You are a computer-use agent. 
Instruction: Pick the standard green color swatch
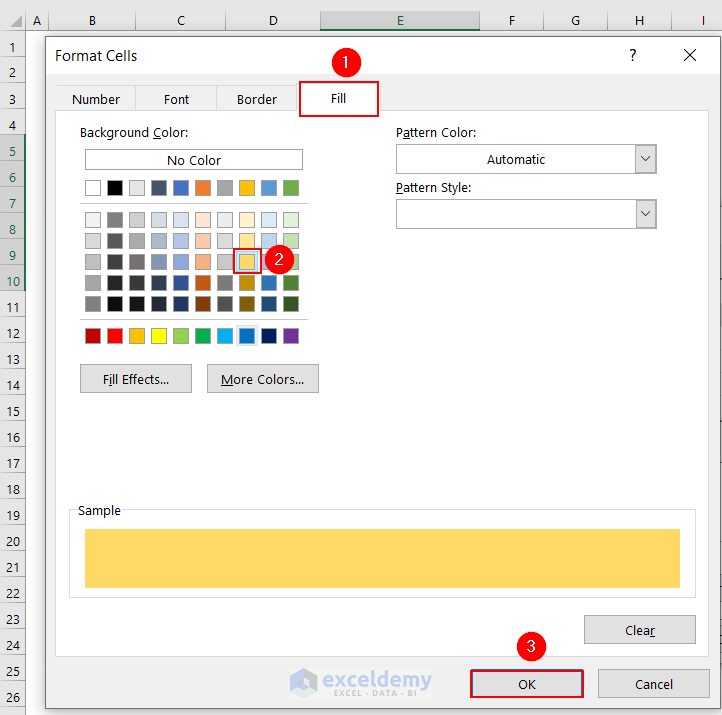[203, 336]
